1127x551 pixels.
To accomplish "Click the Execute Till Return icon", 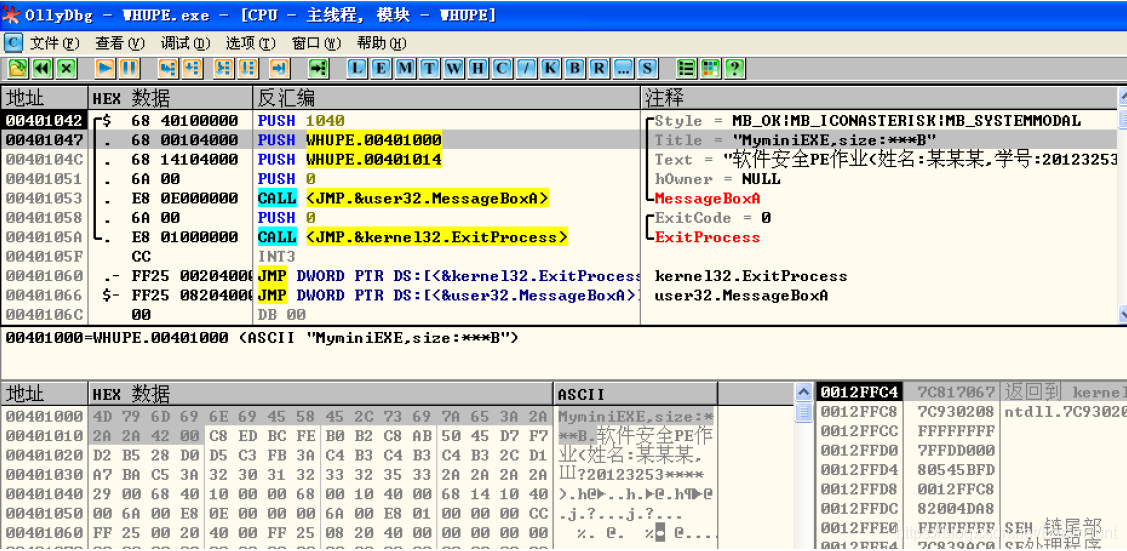I will 280,68.
